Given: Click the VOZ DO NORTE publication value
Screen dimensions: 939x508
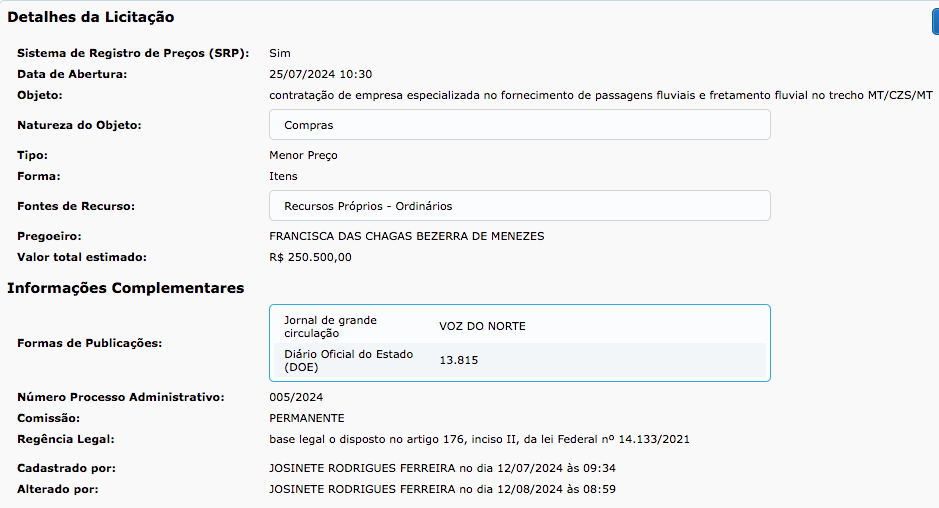Looking at the screenshot, I should click(482, 327).
